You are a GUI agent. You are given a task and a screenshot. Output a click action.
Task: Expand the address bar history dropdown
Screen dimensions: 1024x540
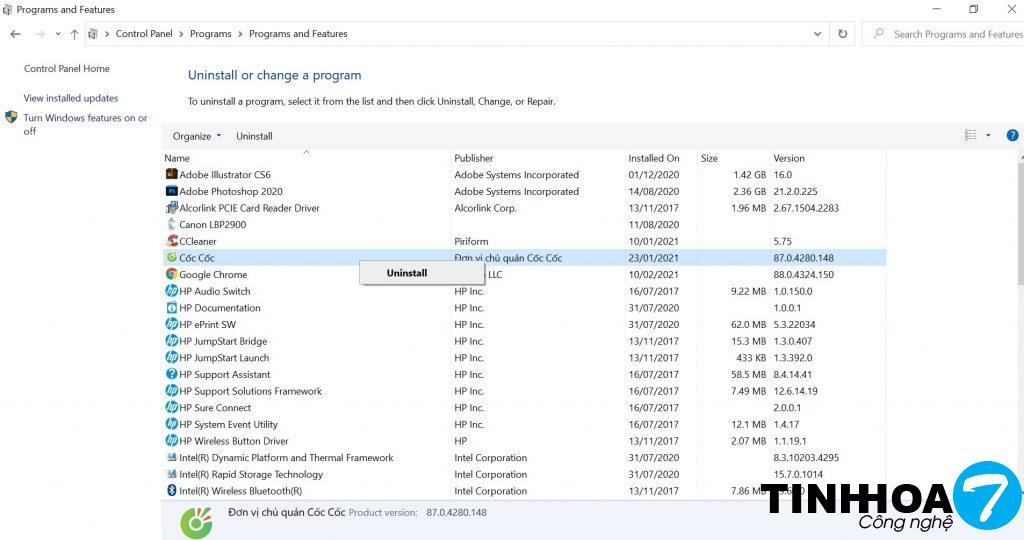[818, 34]
